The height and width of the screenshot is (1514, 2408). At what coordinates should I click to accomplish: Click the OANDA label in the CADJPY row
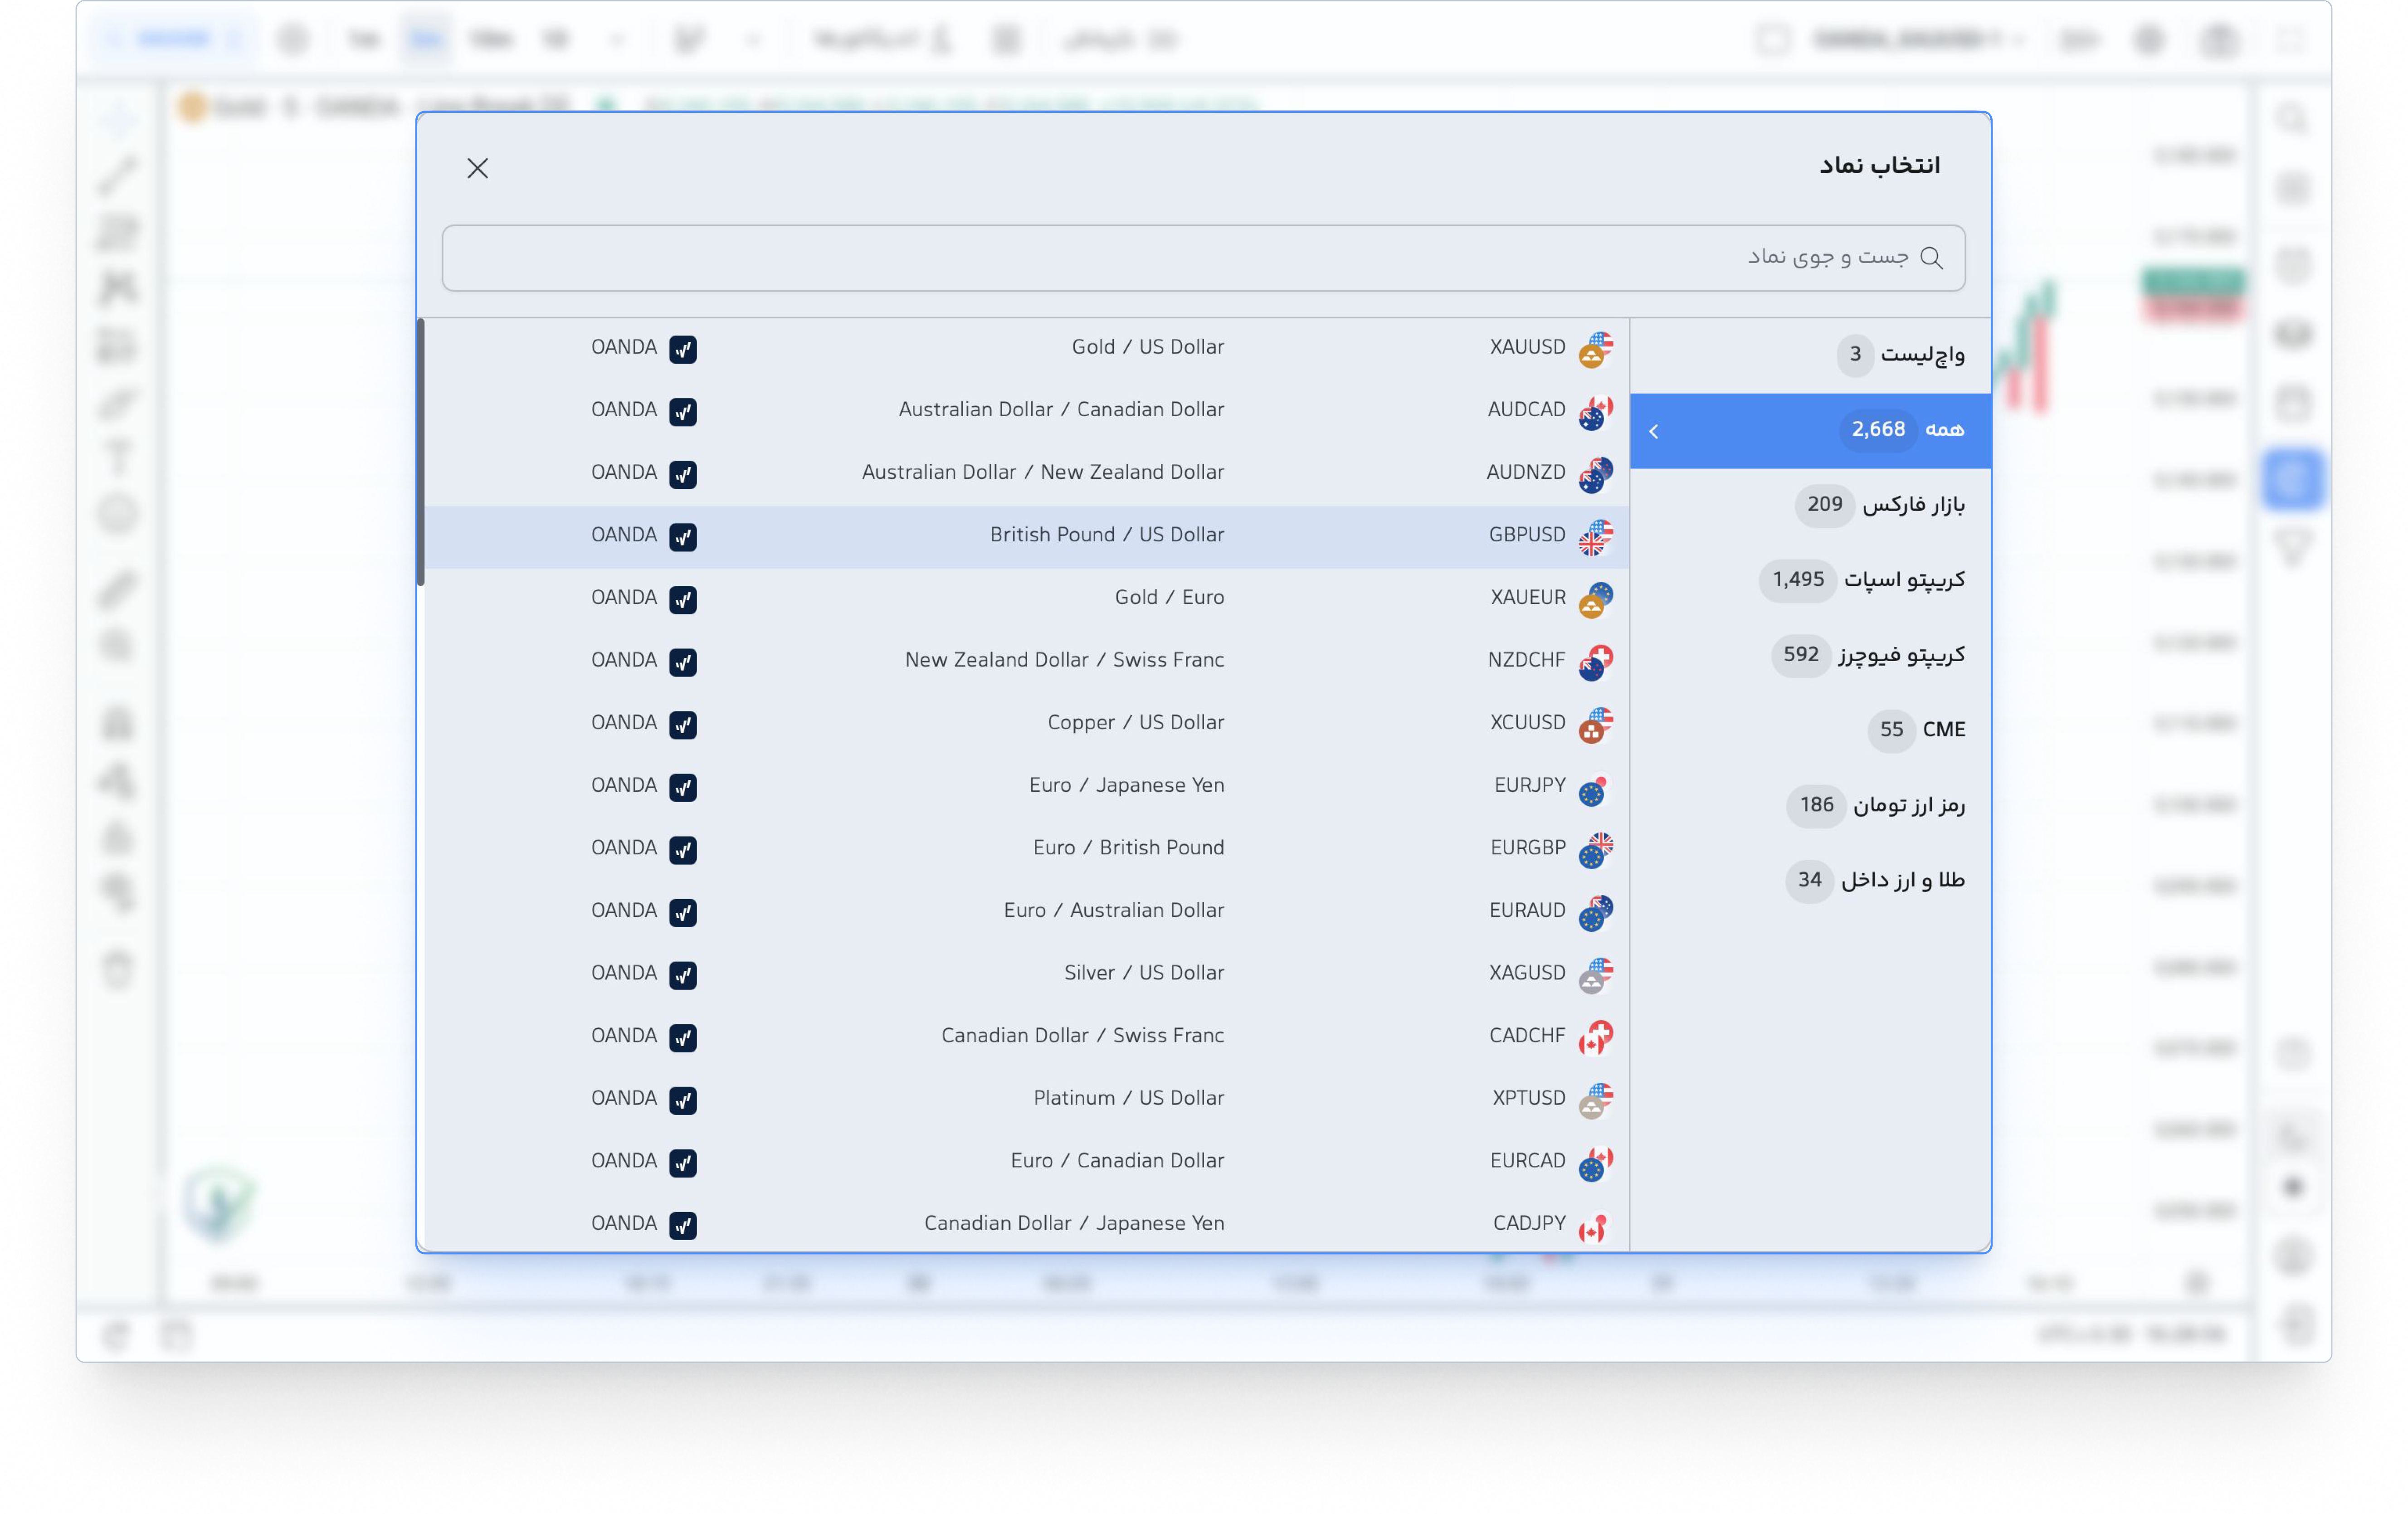(624, 1223)
